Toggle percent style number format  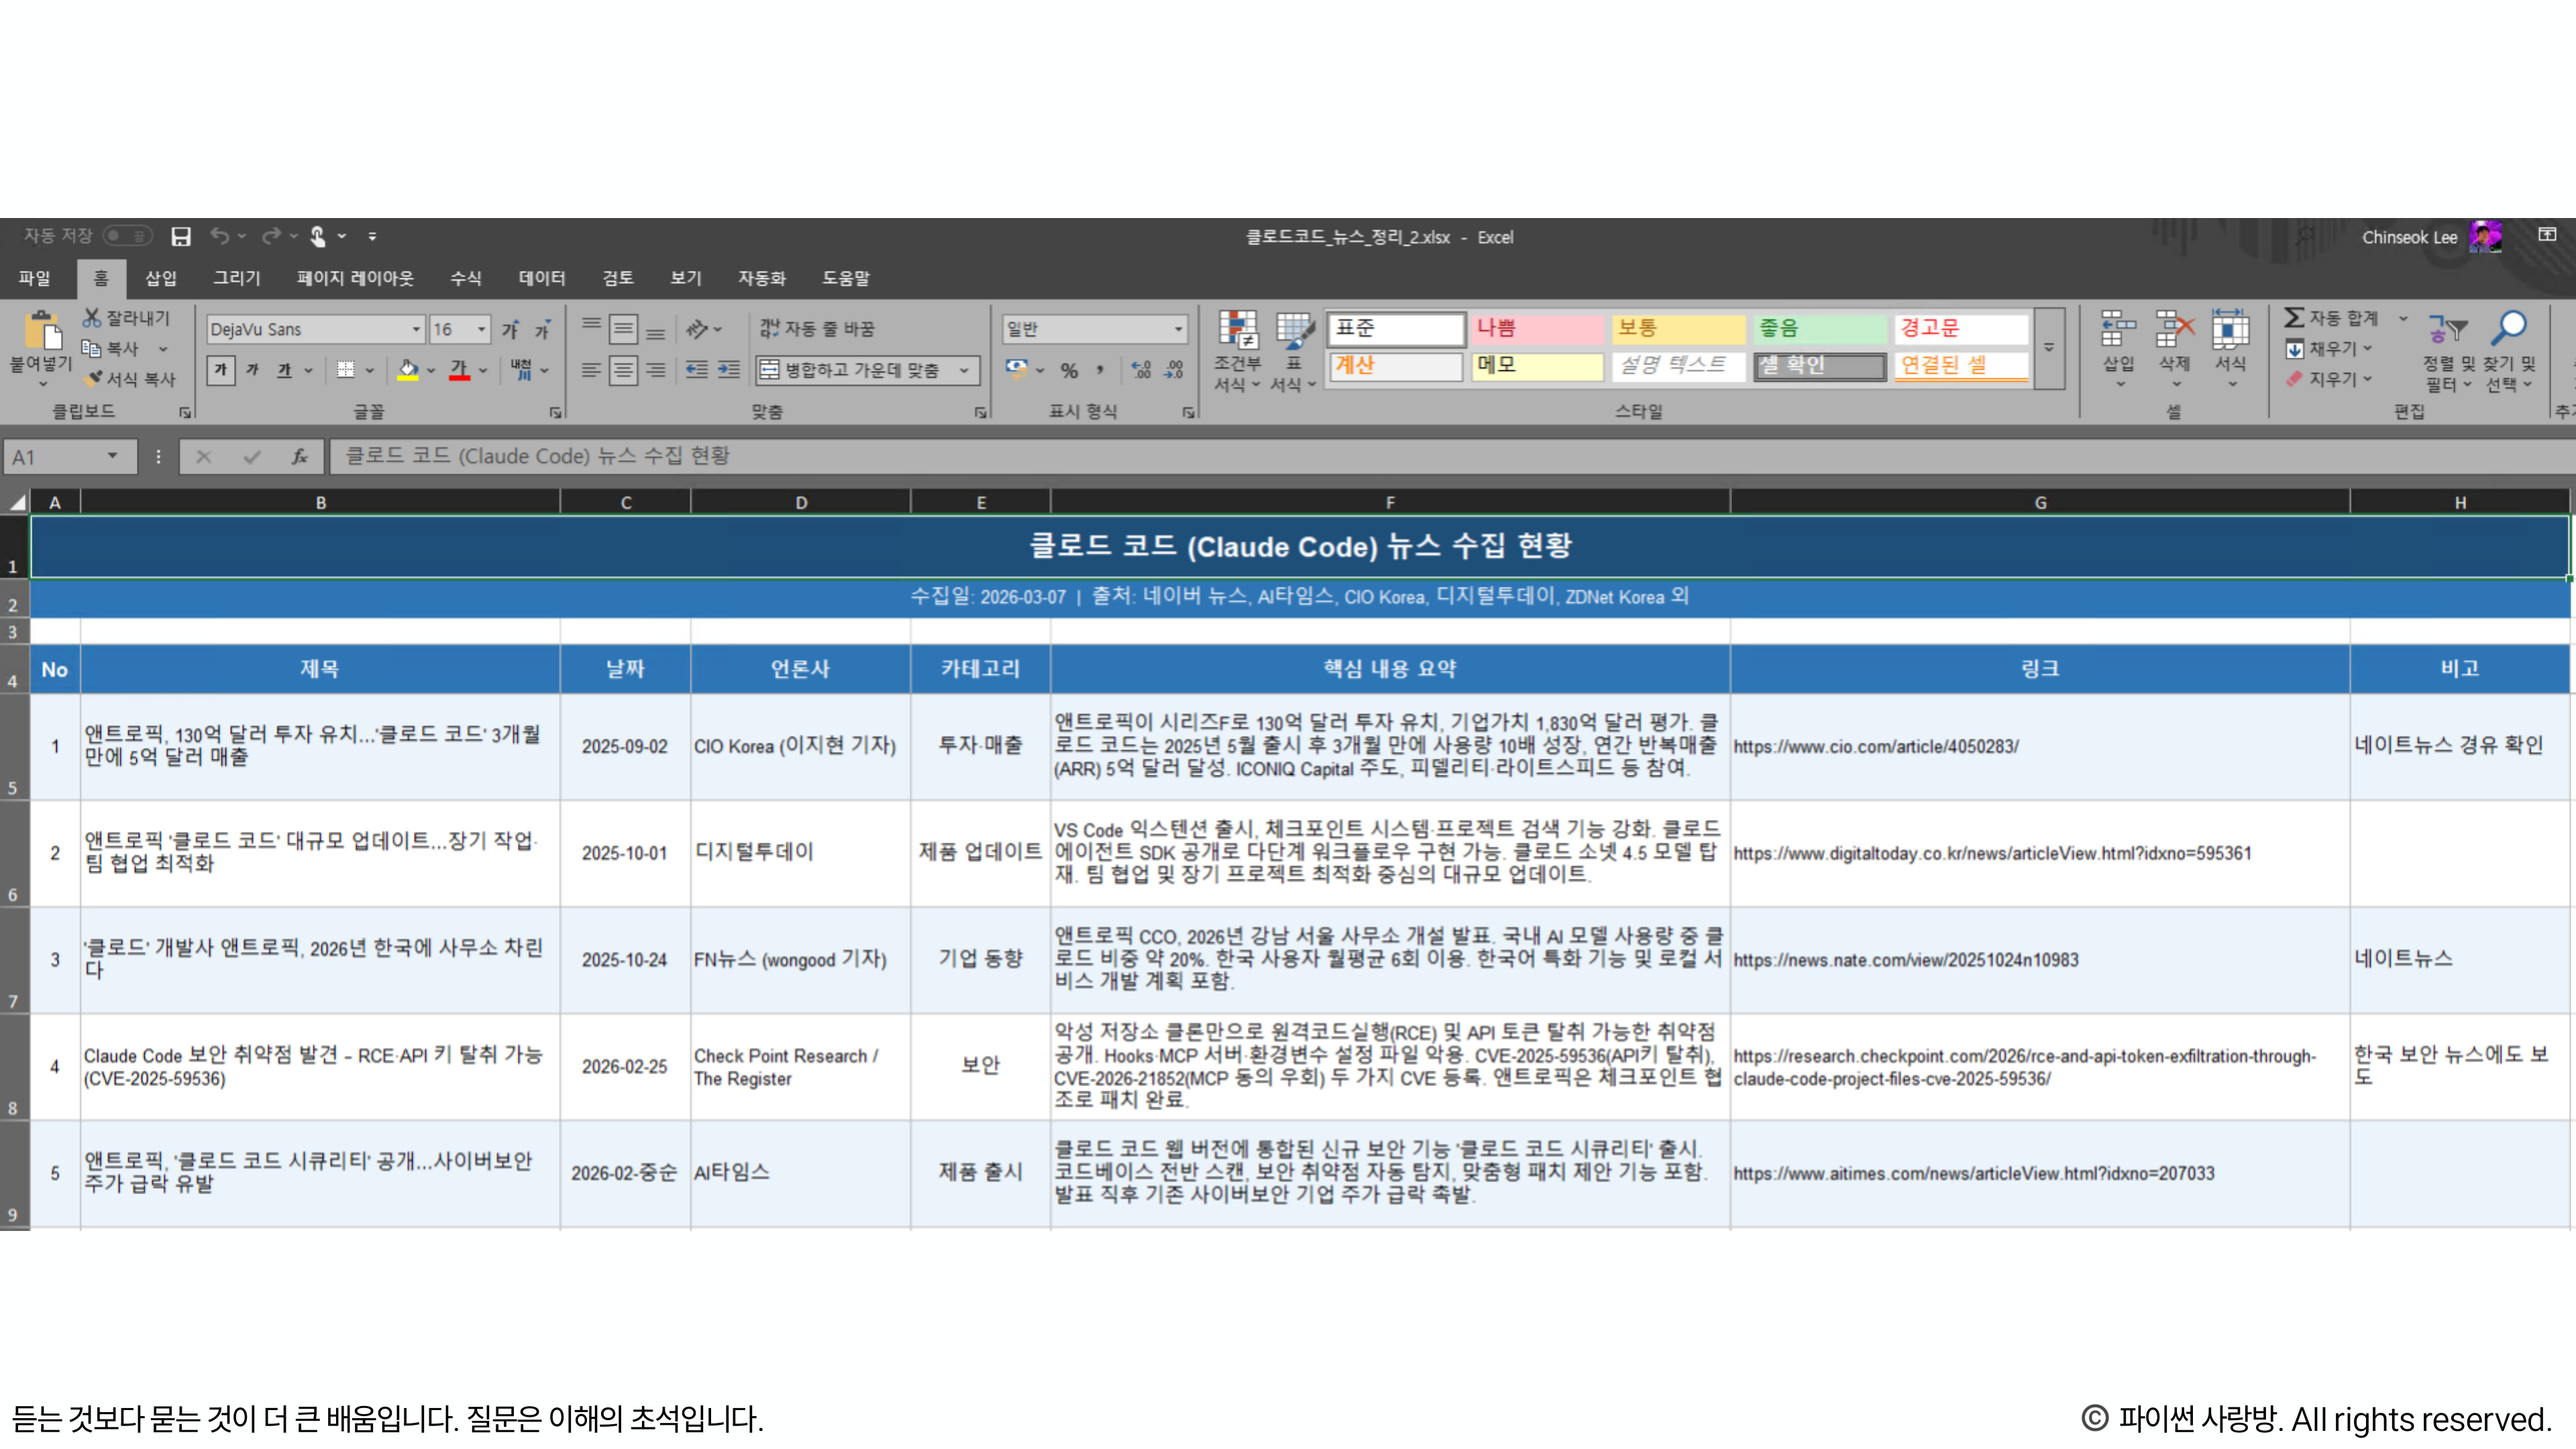coord(1068,370)
